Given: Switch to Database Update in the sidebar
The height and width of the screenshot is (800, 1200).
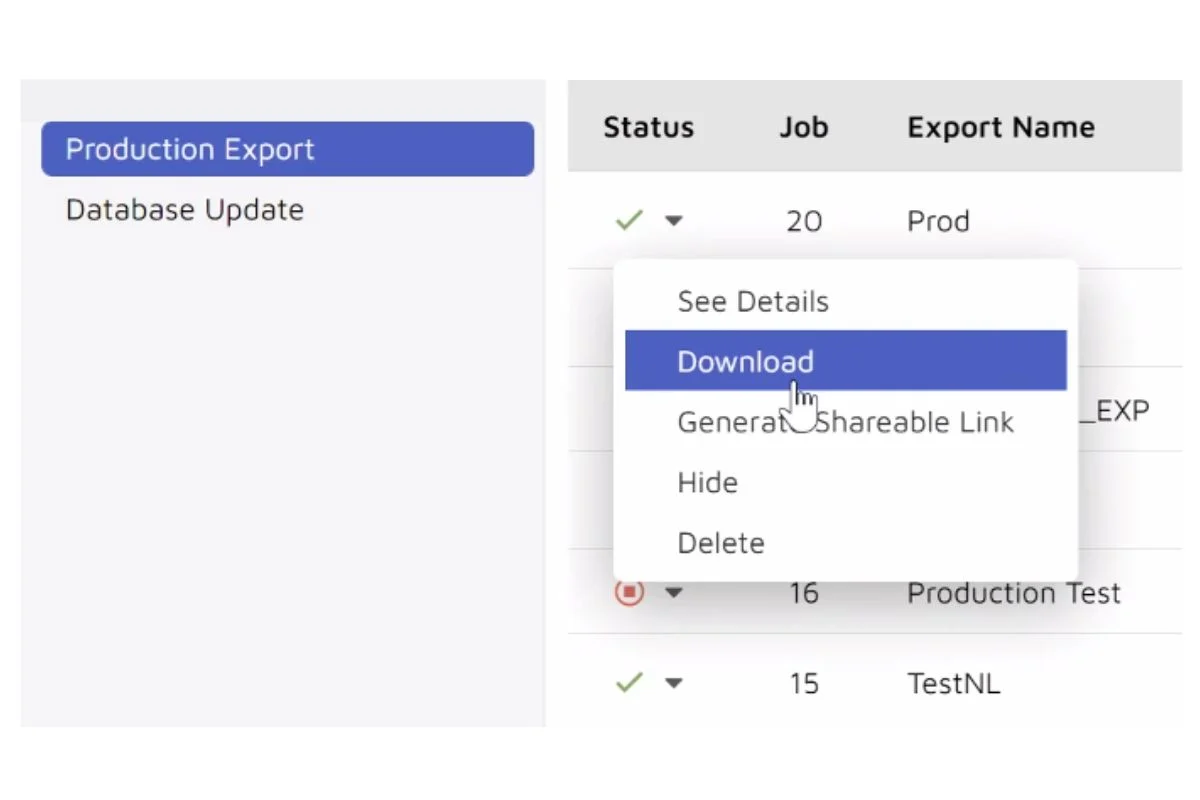Looking at the screenshot, I should (185, 210).
